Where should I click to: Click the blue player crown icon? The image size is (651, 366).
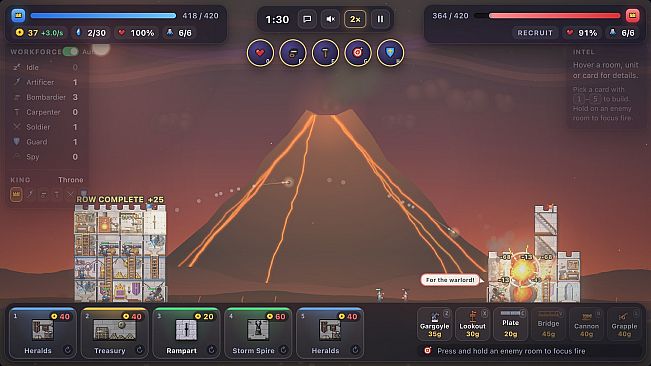[x=18, y=15]
